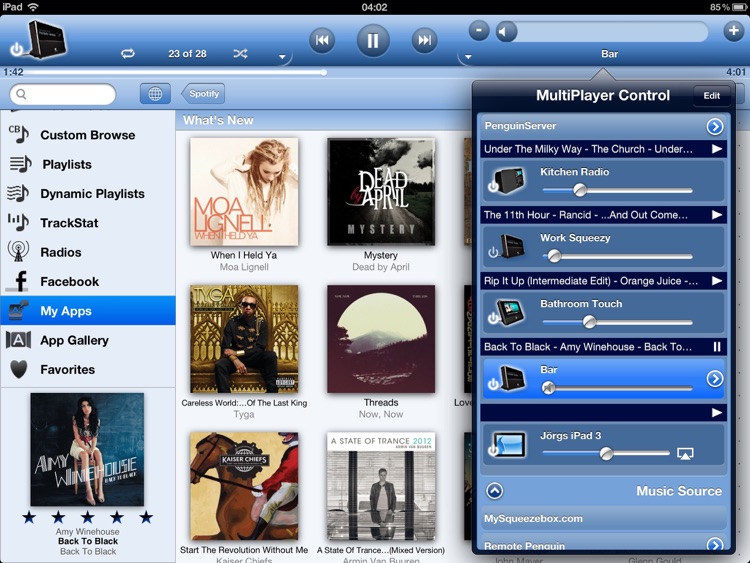750x563 pixels.
Task: Open PenguinServer details arrow
Action: pos(715,127)
